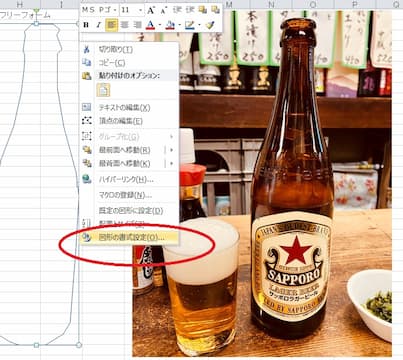The width and height of the screenshot is (403, 360).
Task: Choose マクロの登録(N)... entry
Action: pos(125,195)
